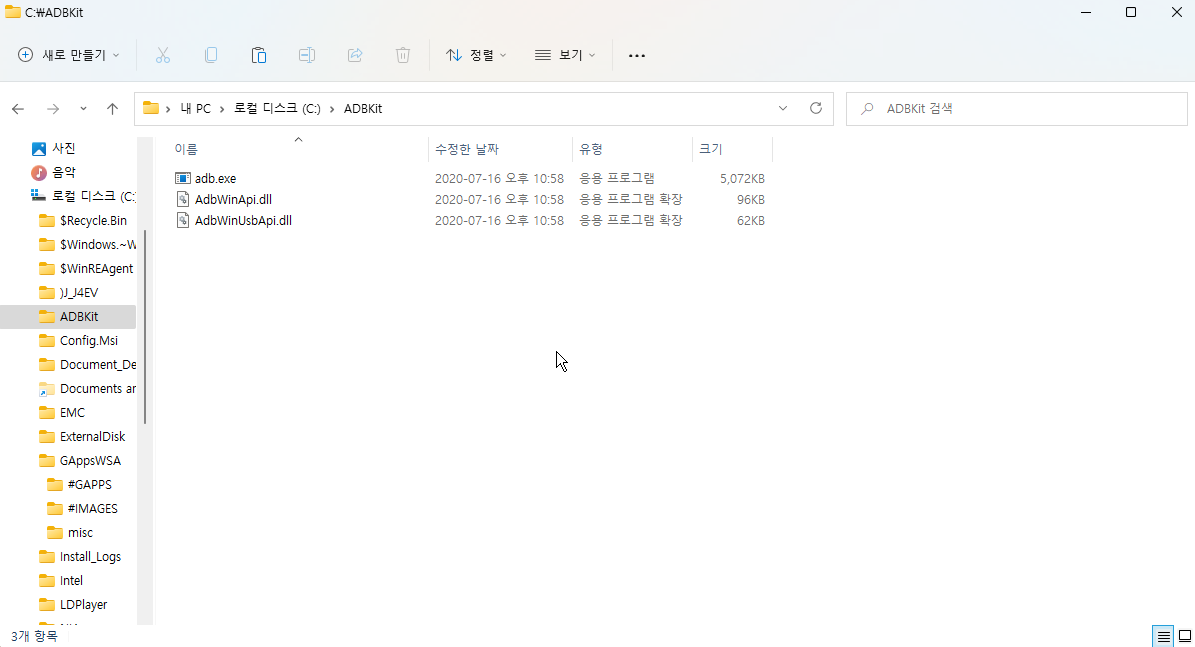The width and height of the screenshot is (1195, 647).
Task: Click the Copy icon in the toolbar
Action: coord(210,55)
